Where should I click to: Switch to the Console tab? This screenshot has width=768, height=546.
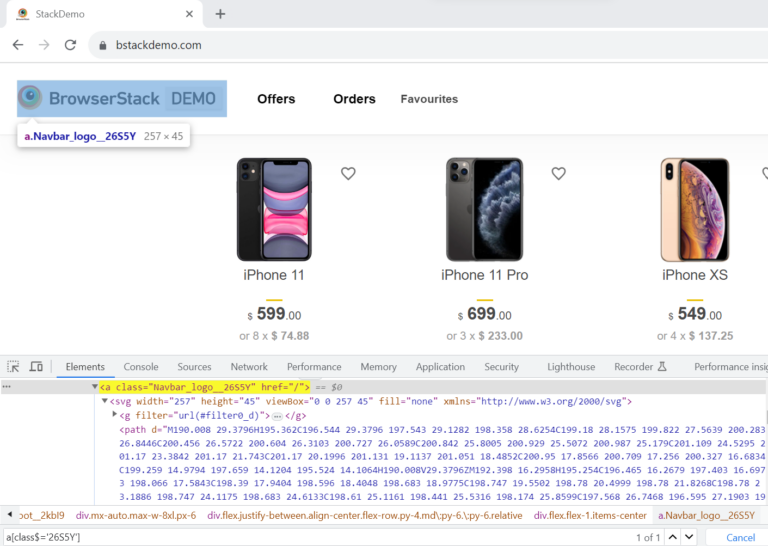tap(140, 367)
